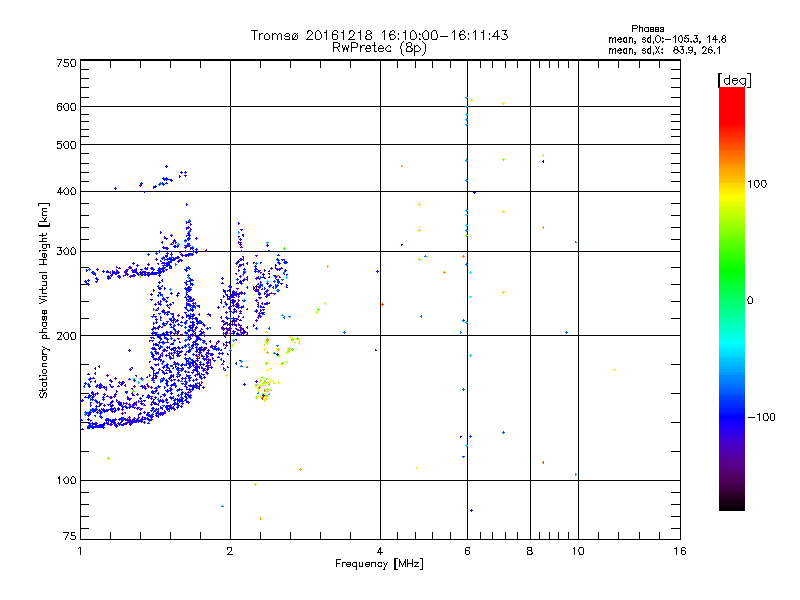Click the 'mean, sd,X: 83.9, 26.1' statistic text
Viewport: 800px width, 600px height.
[664, 51]
